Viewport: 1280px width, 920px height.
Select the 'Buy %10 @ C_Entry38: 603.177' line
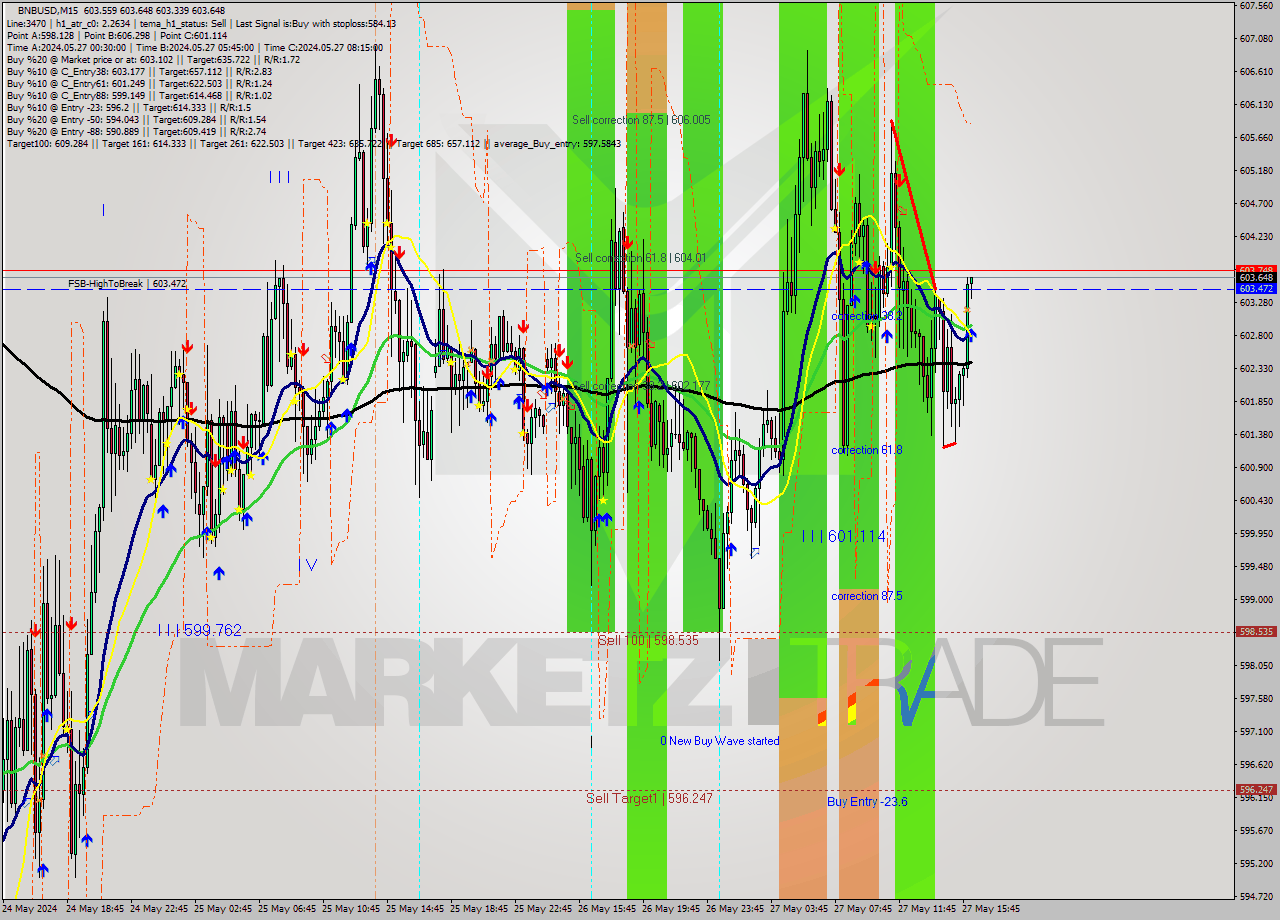pos(139,71)
